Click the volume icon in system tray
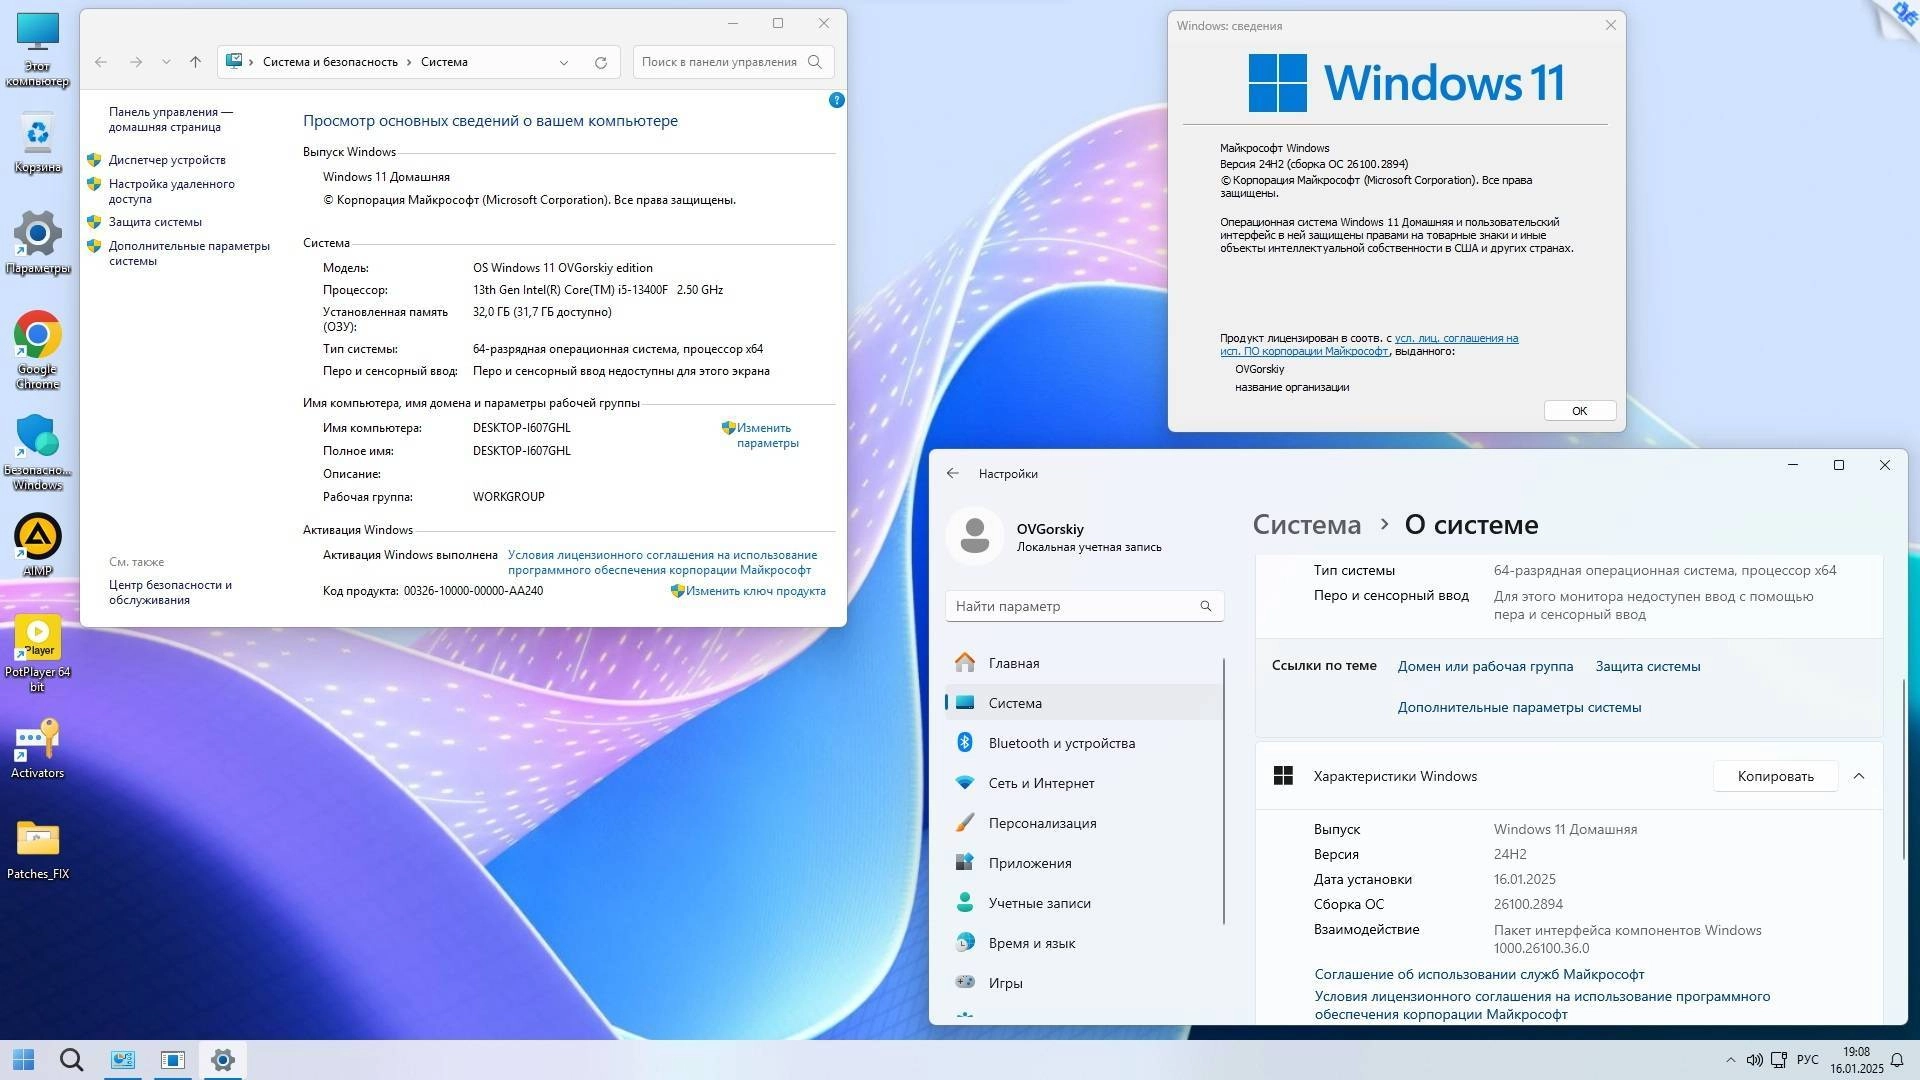 1754,1059
